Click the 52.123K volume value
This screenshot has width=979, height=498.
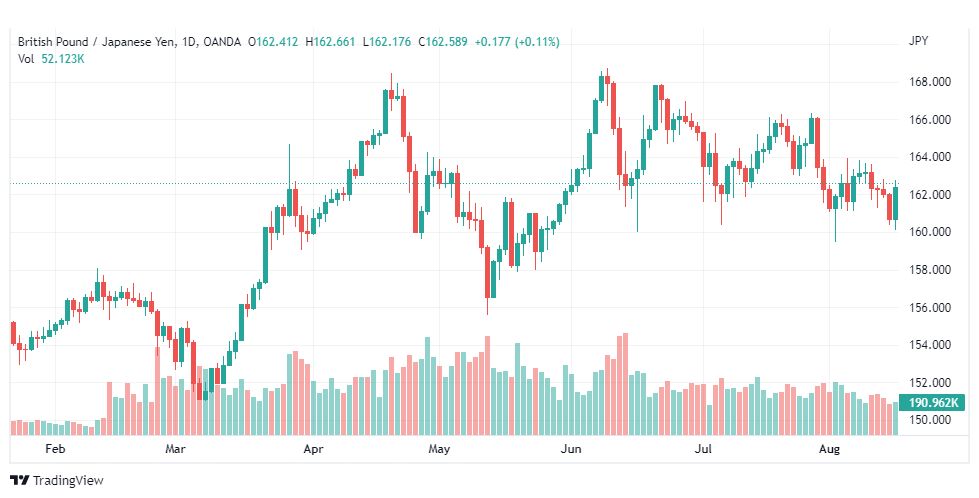pos(63,59)
